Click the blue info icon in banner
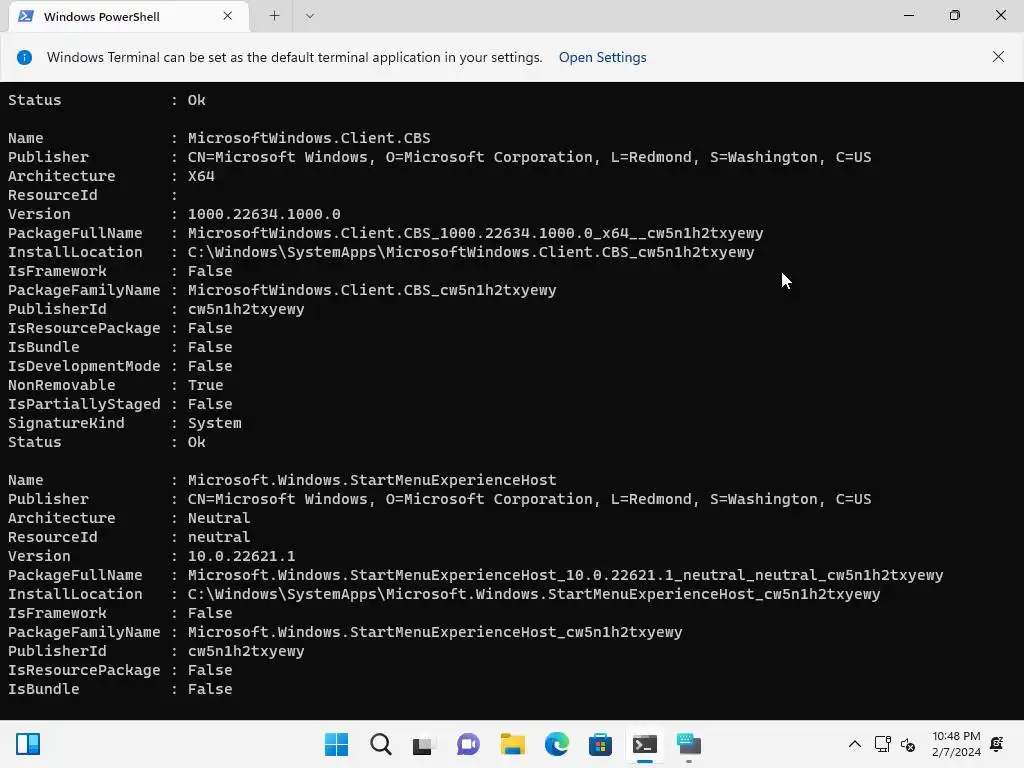 tap(24, 57)
